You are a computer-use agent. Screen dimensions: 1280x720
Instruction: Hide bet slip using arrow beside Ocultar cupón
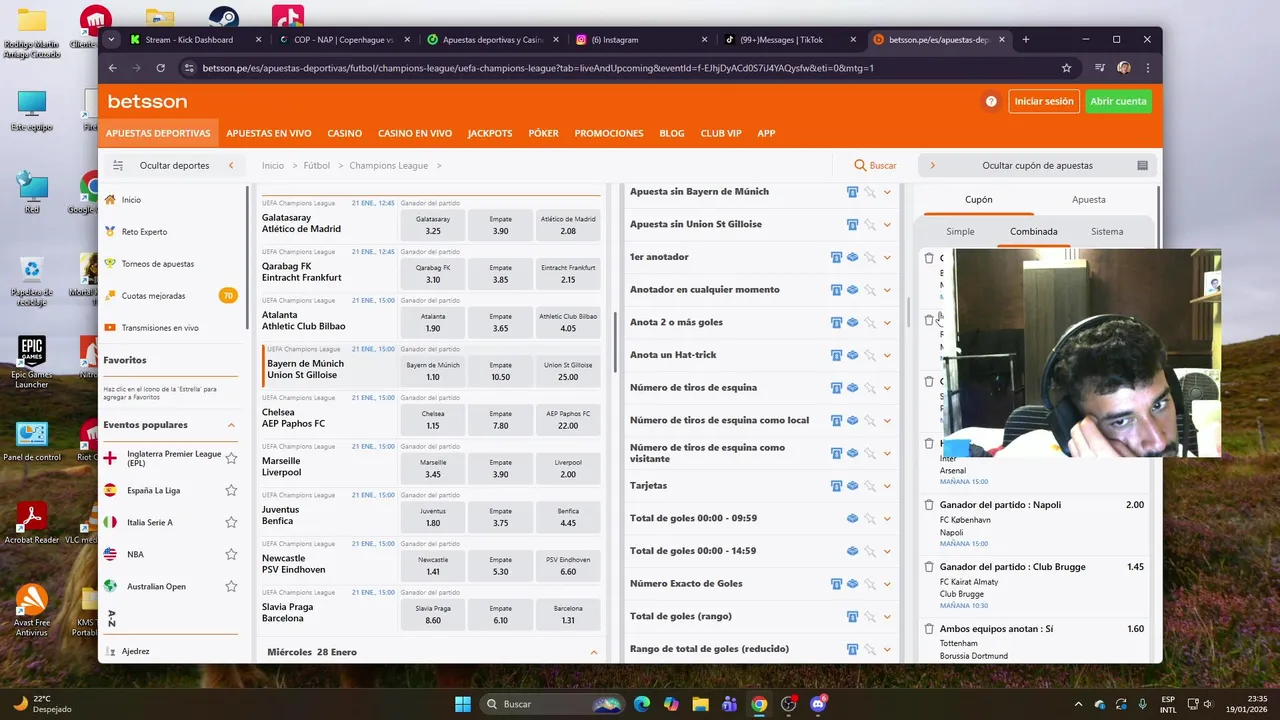click(x=932, y=166)
